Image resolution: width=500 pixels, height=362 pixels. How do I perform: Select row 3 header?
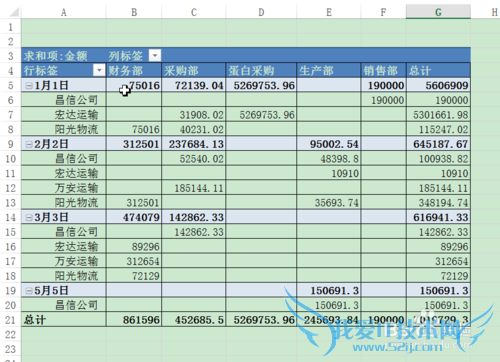pos(11,56)
